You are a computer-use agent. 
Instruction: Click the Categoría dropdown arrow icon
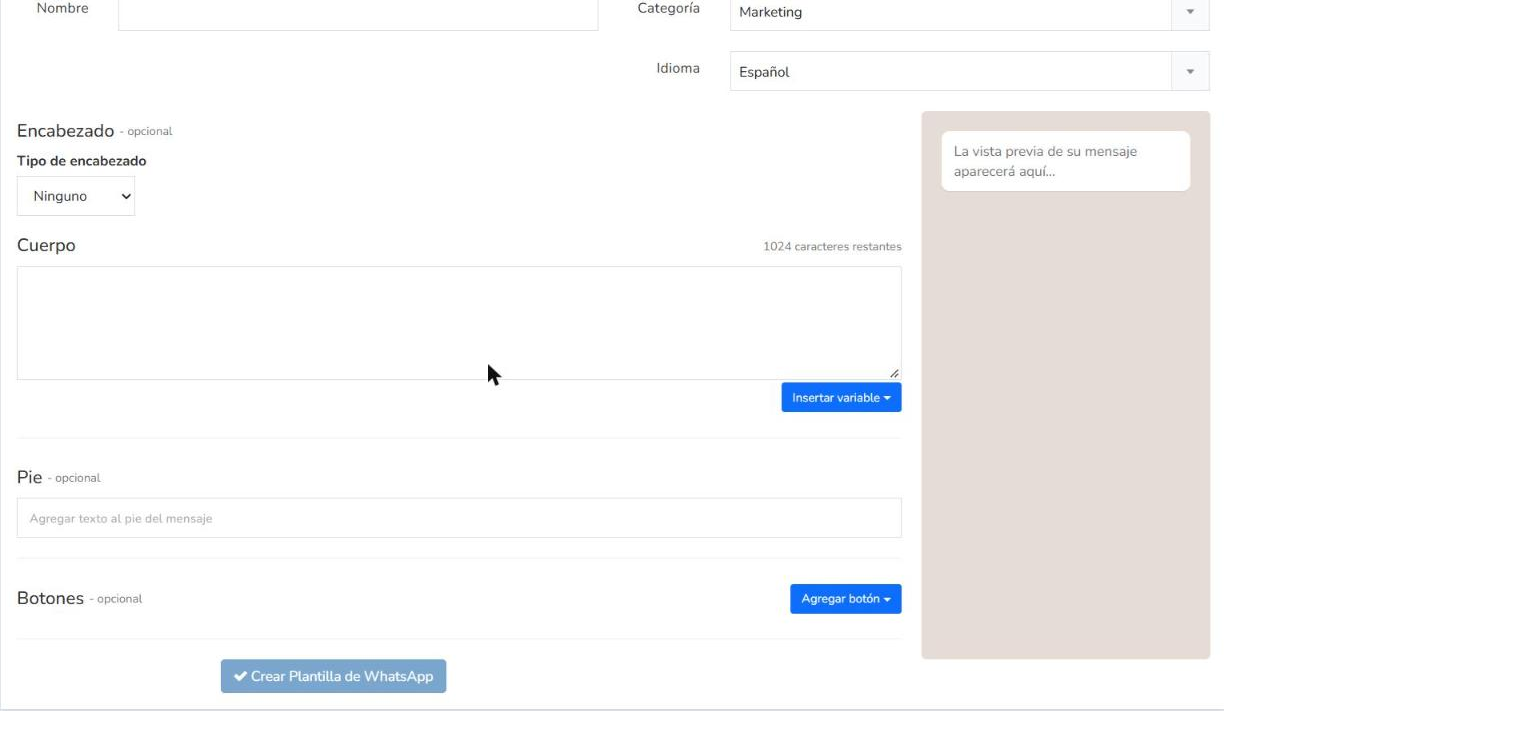(x=1190, y=13)
